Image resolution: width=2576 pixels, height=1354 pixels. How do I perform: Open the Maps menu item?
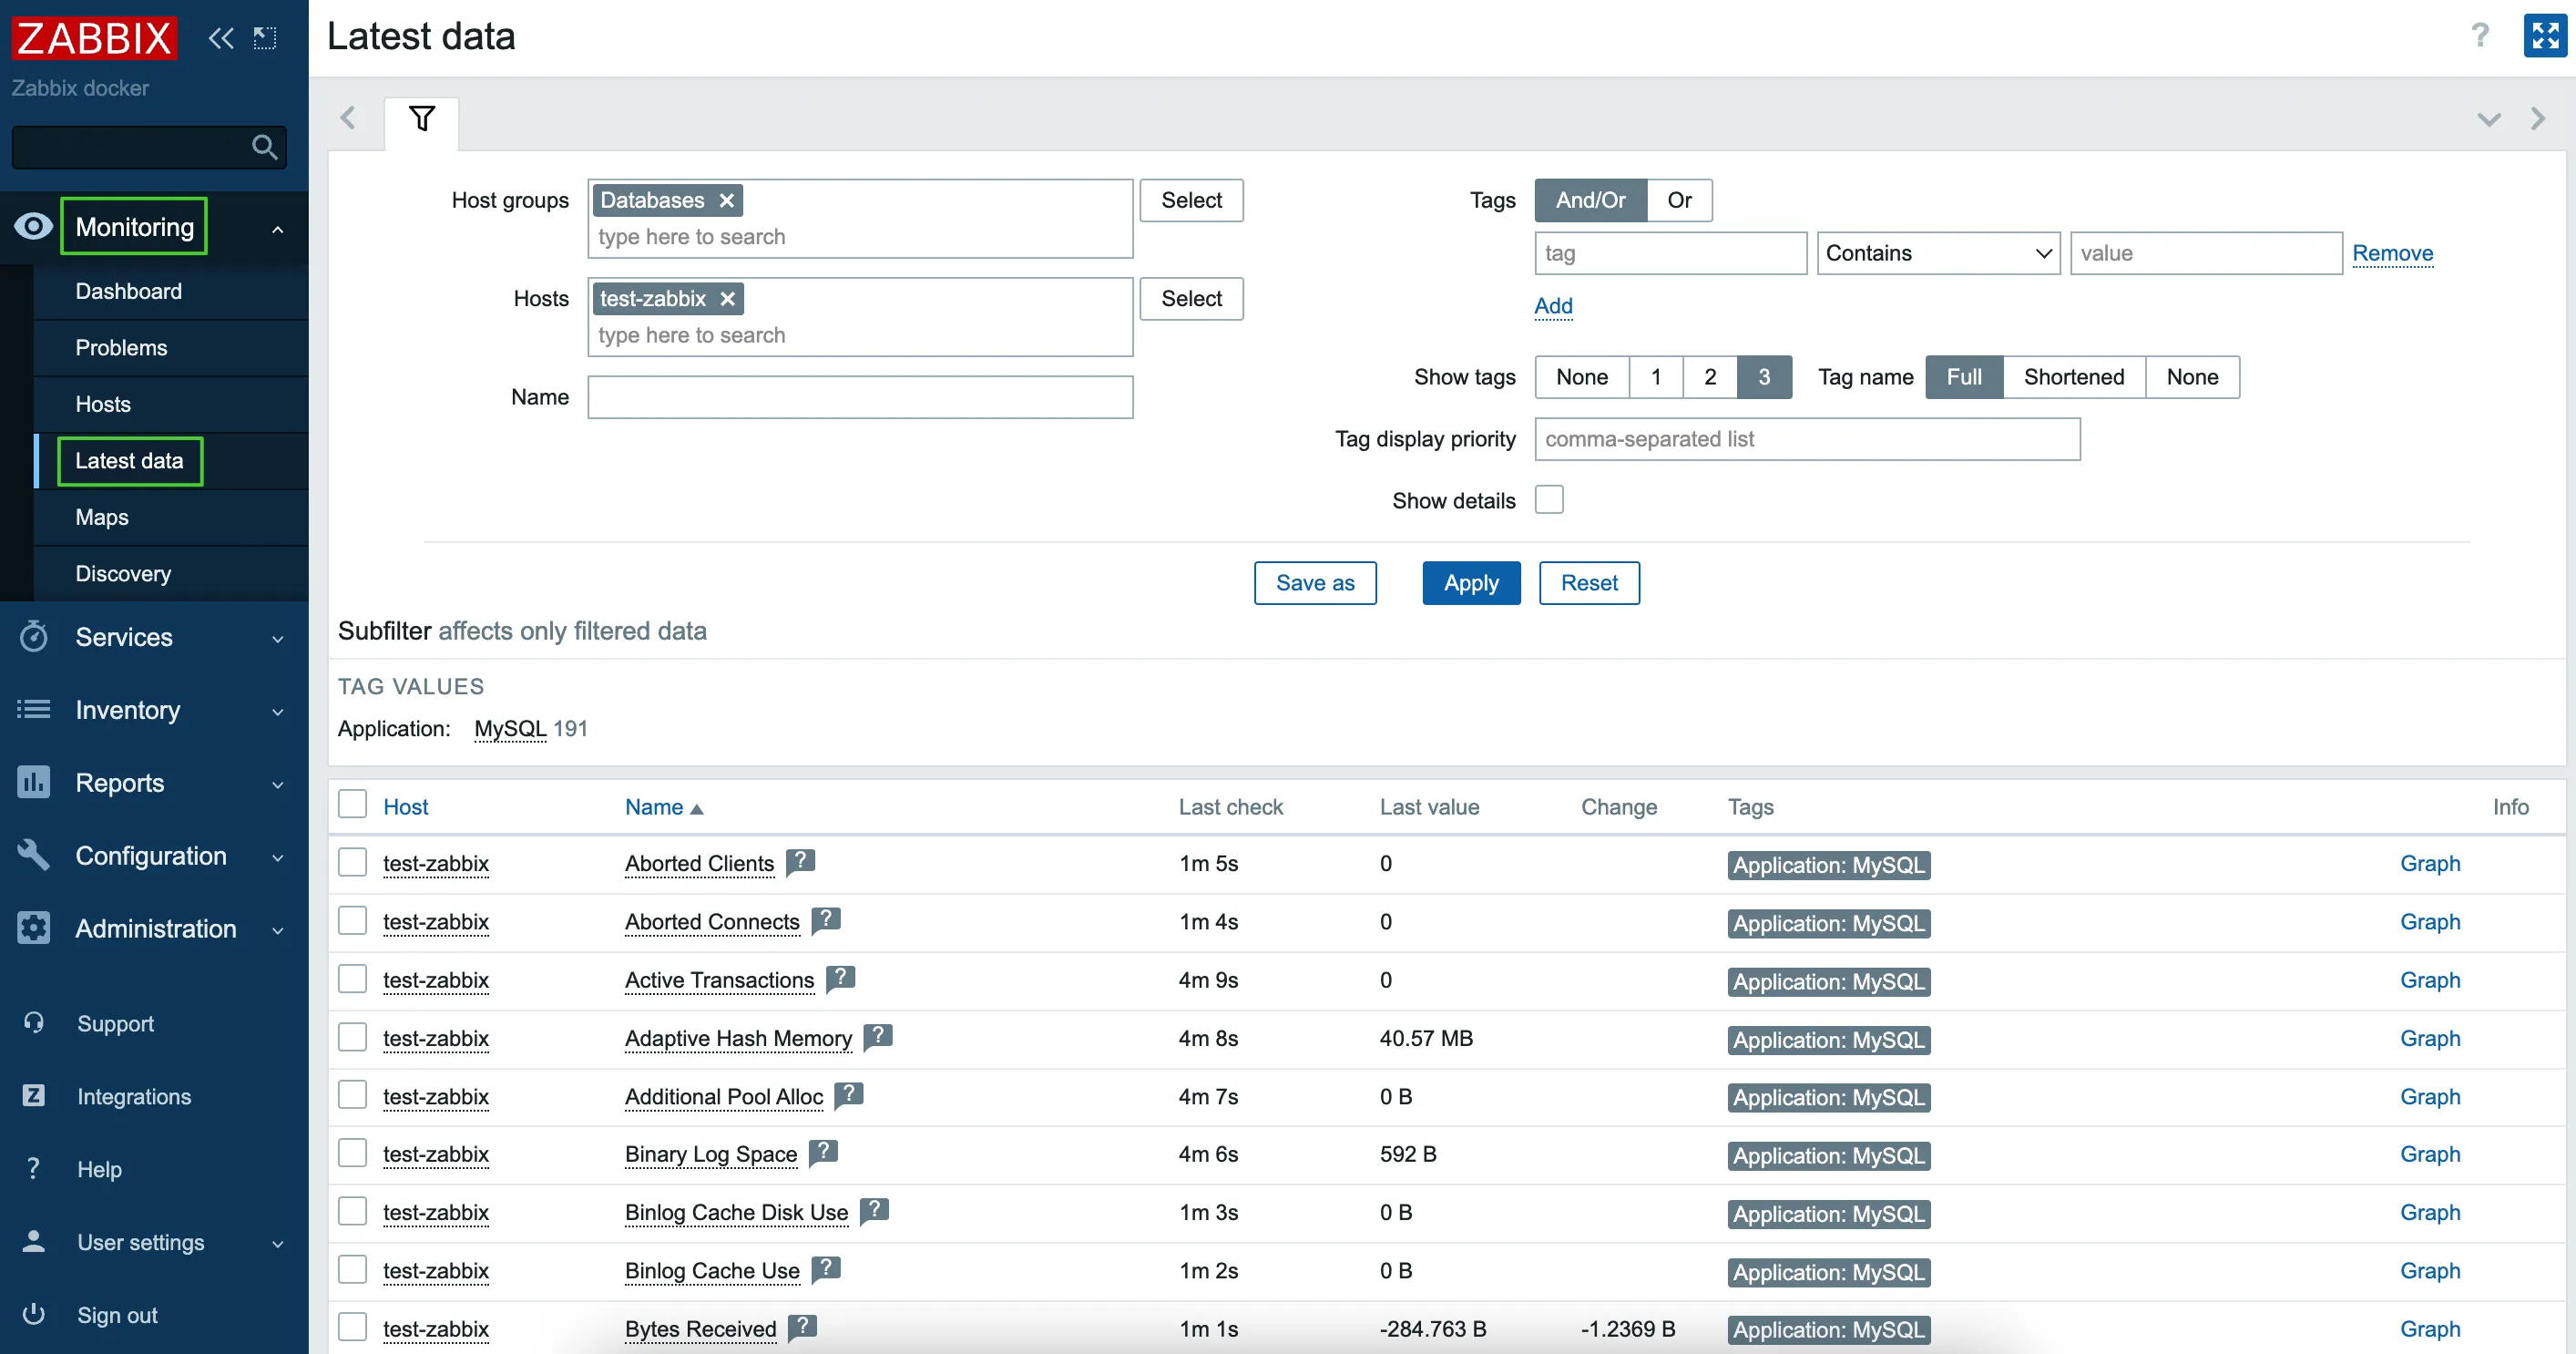click(x=102, y=517)
